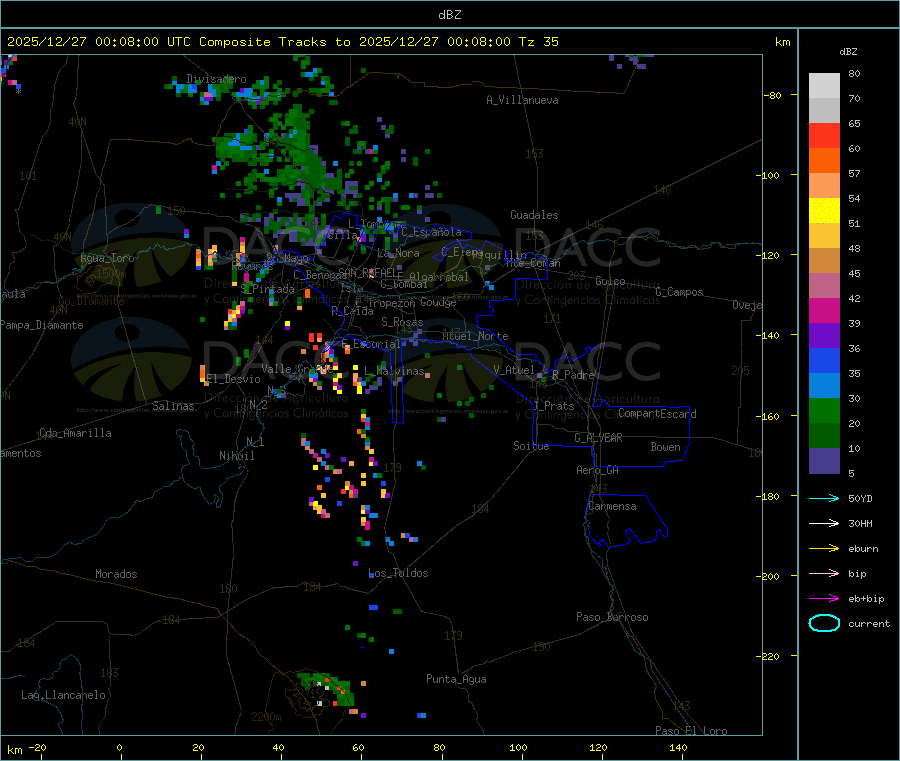Click the 'Agua_Toro' location label
Viewport: 900px width, 761px height.
coord(107,258)
